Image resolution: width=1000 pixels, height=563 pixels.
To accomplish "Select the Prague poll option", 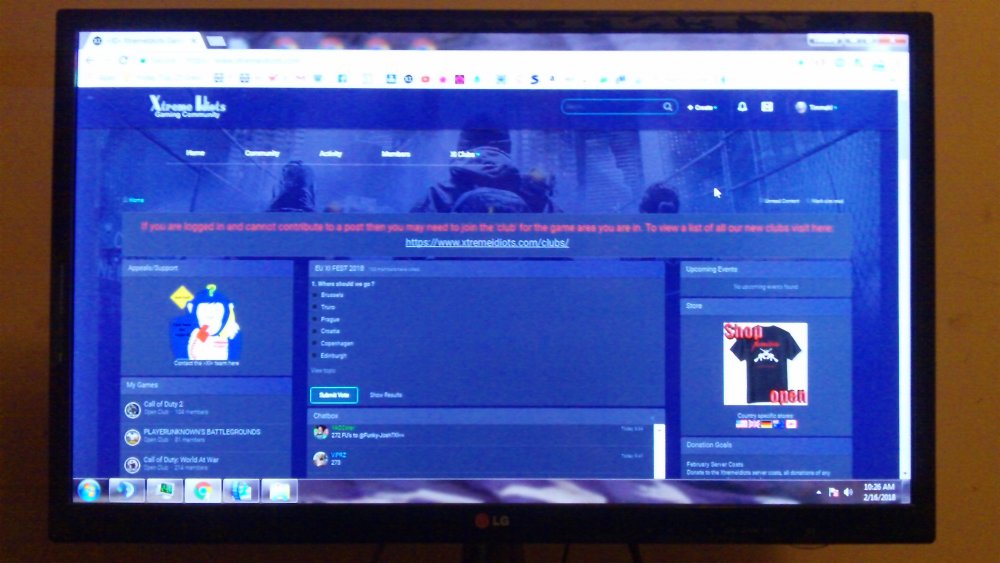I will [316, 319].
